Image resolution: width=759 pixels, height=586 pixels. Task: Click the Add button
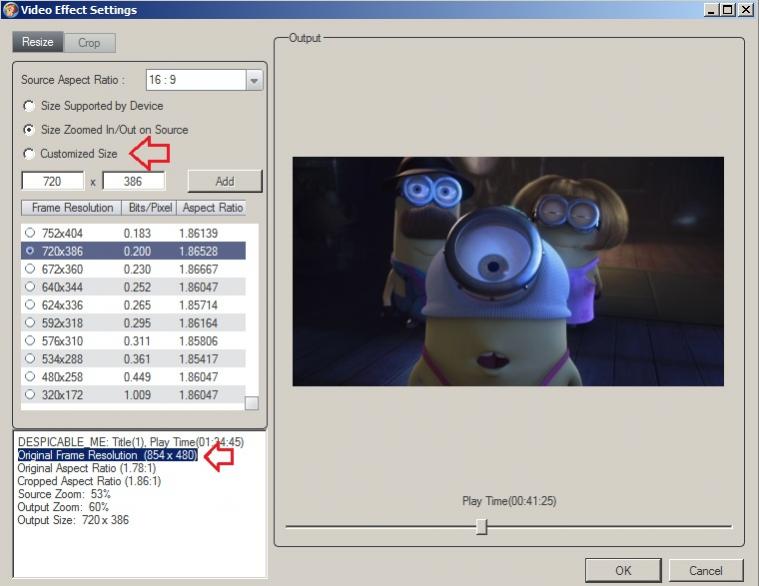click(225, 181)
